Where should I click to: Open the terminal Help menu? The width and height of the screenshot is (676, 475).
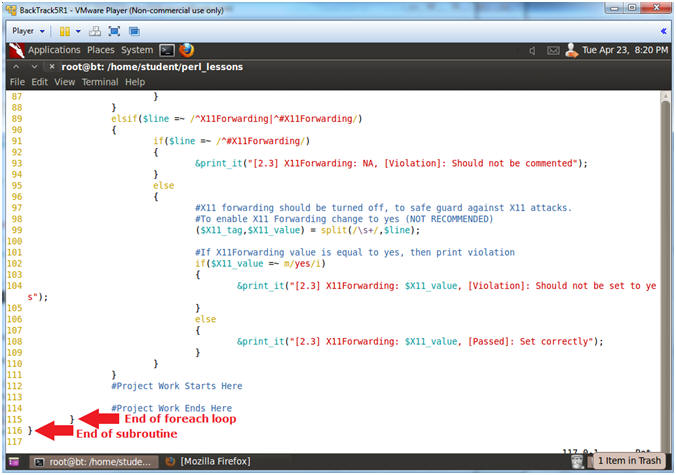coord(135,82)
